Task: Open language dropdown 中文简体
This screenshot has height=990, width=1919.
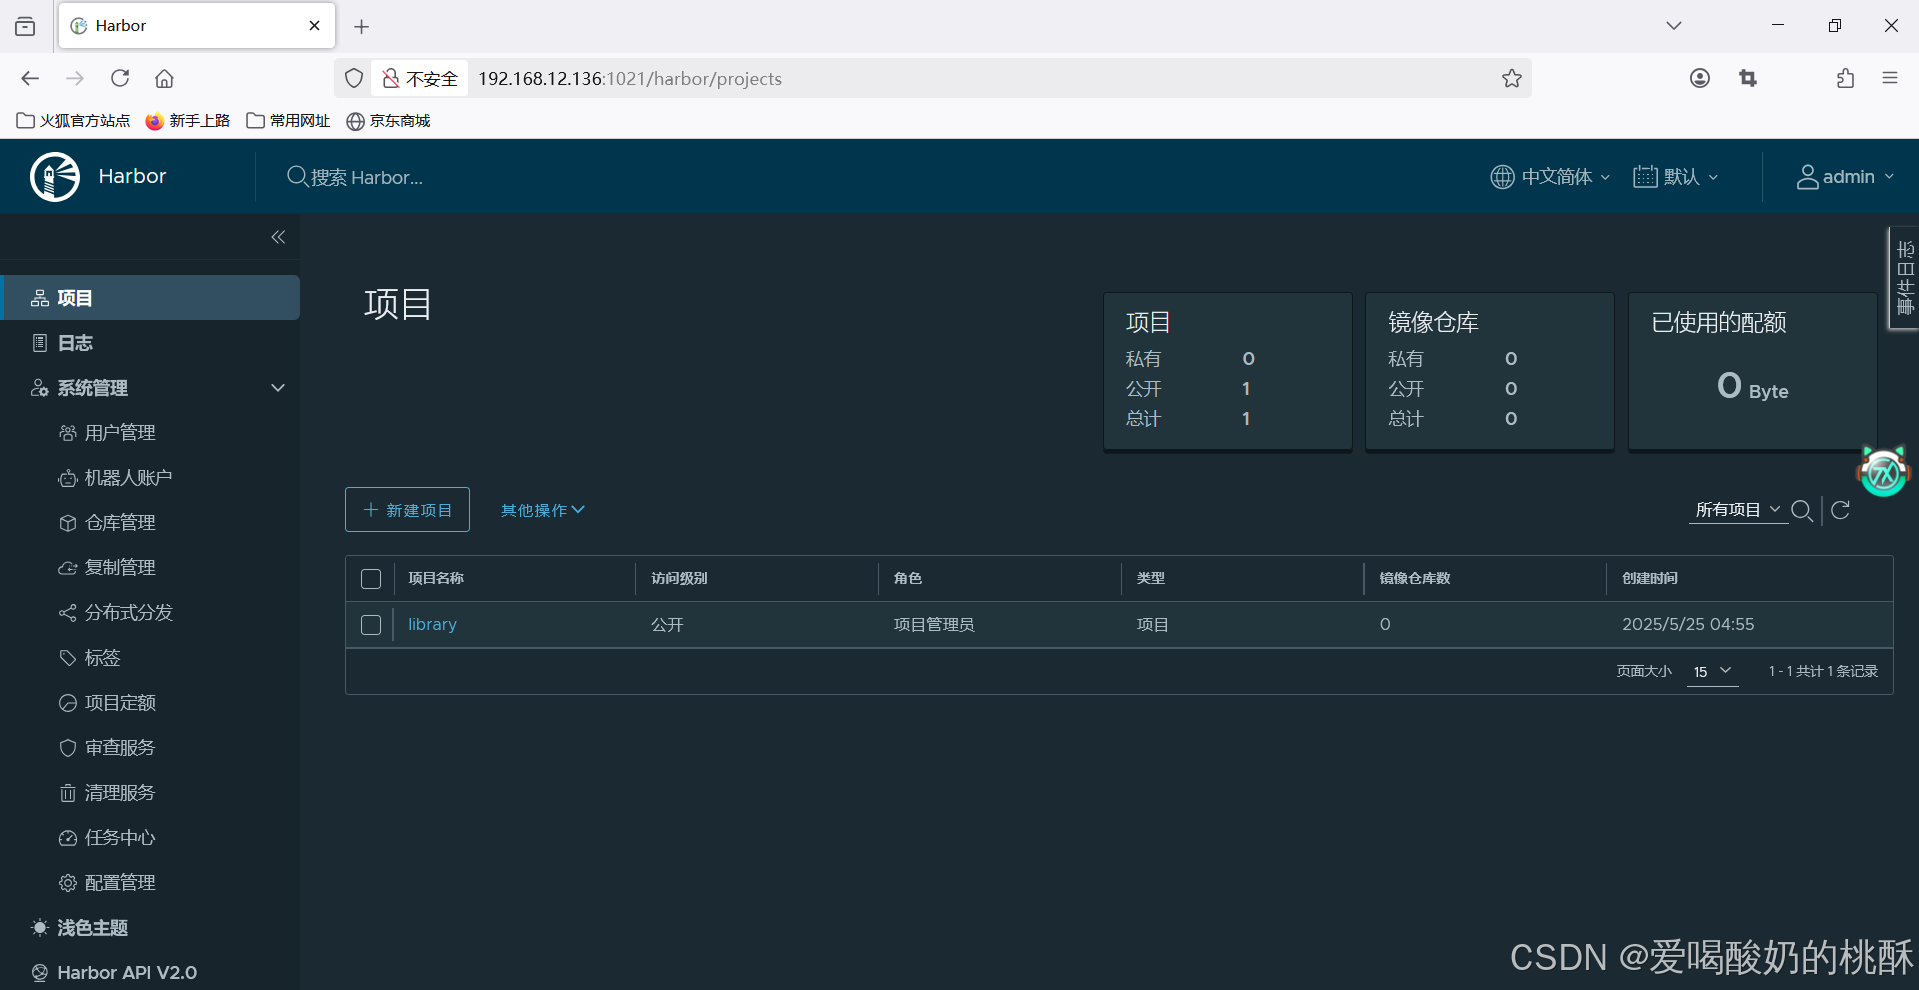Action: pyautogui.click(x=1550, y=177)
